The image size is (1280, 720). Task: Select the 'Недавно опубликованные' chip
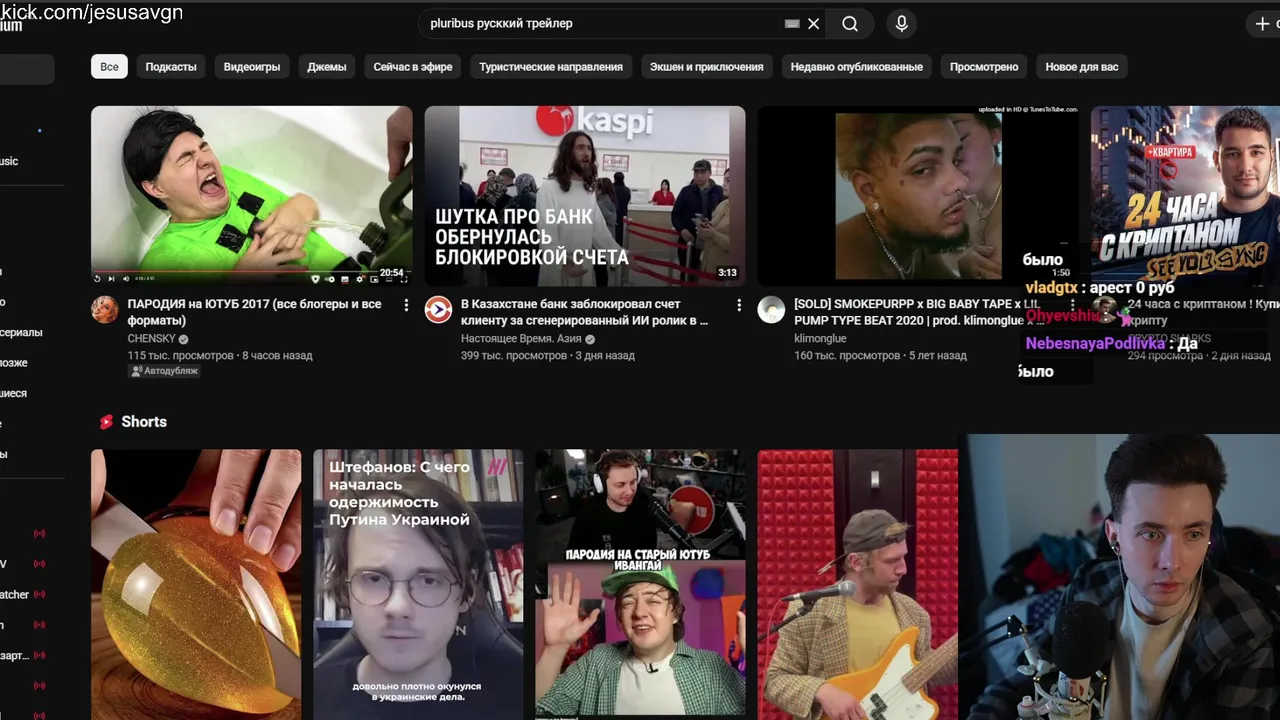point(857,67)
